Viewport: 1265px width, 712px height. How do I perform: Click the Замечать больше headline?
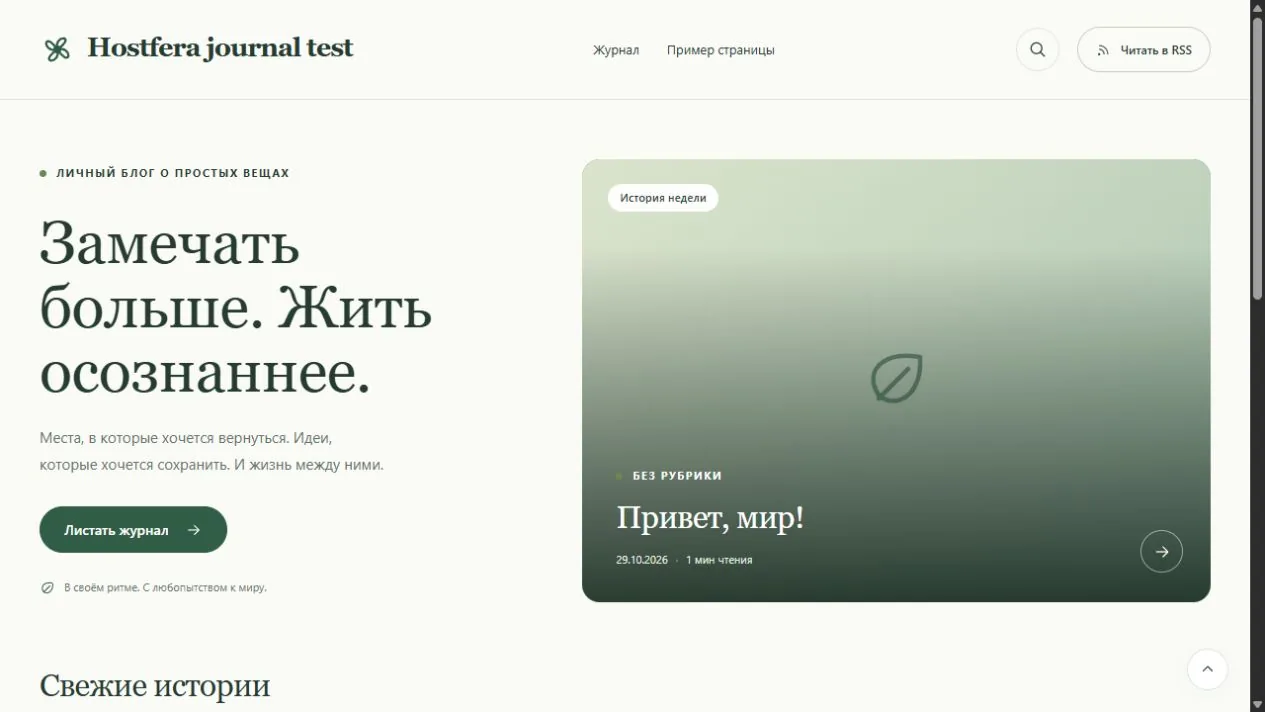pyautogui.click(x=236, y=308)
